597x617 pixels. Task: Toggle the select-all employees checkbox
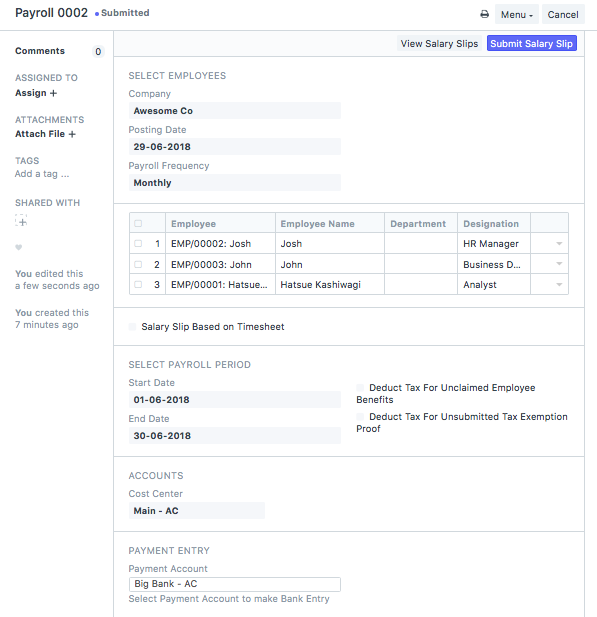pos(138,224)
